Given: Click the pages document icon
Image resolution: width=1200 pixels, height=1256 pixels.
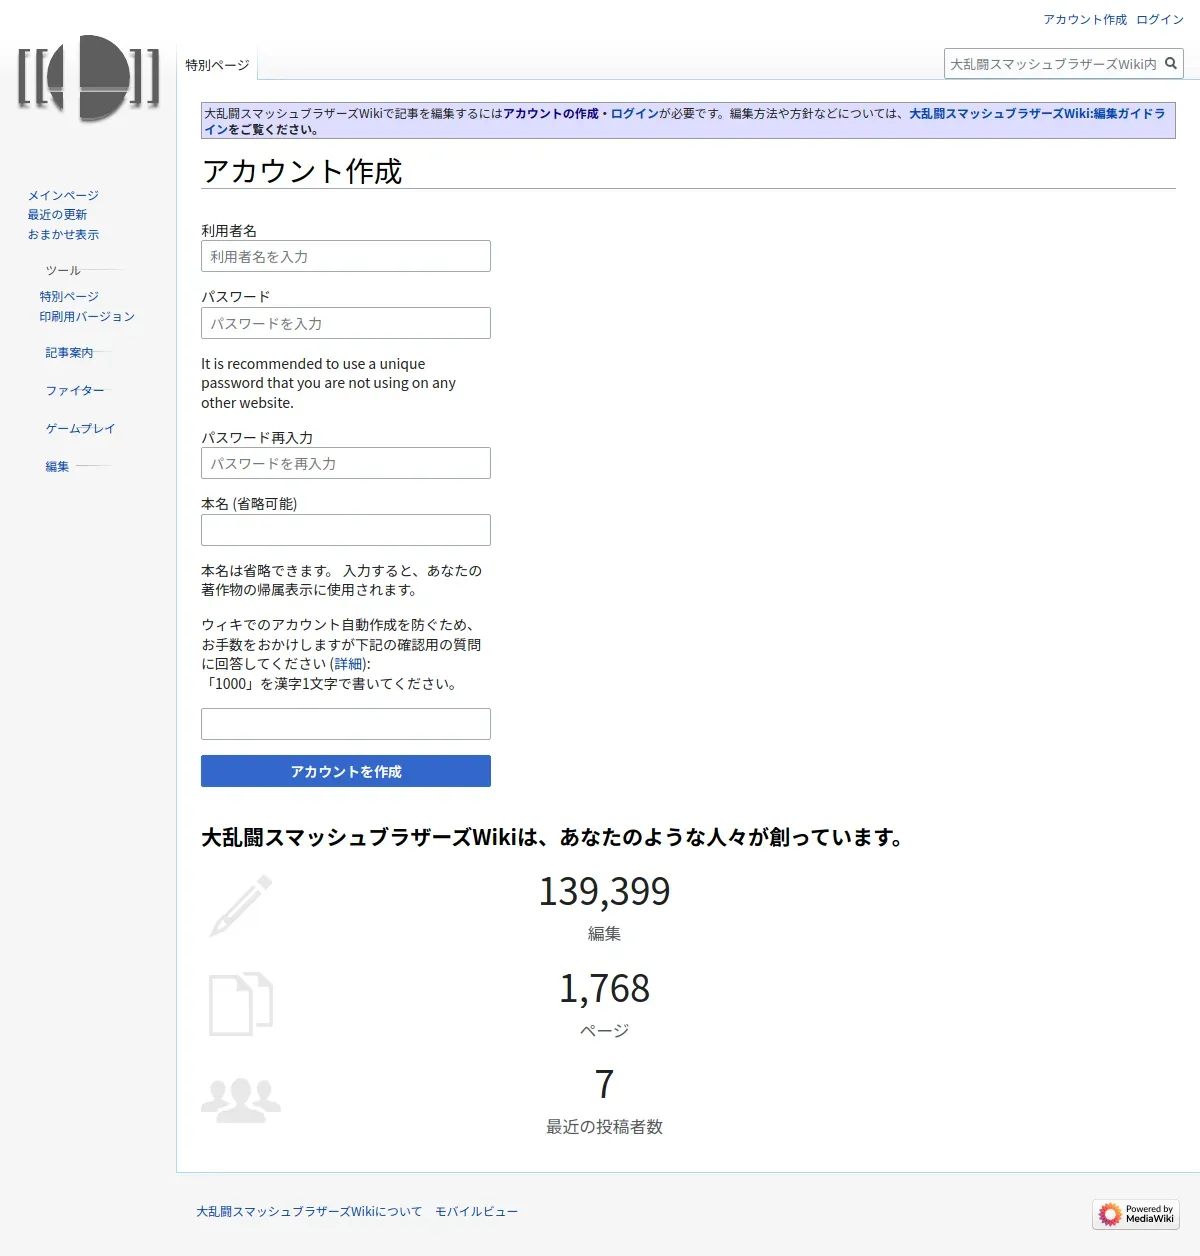Looking at the screenshot, I should click(x=241, y=1003).
